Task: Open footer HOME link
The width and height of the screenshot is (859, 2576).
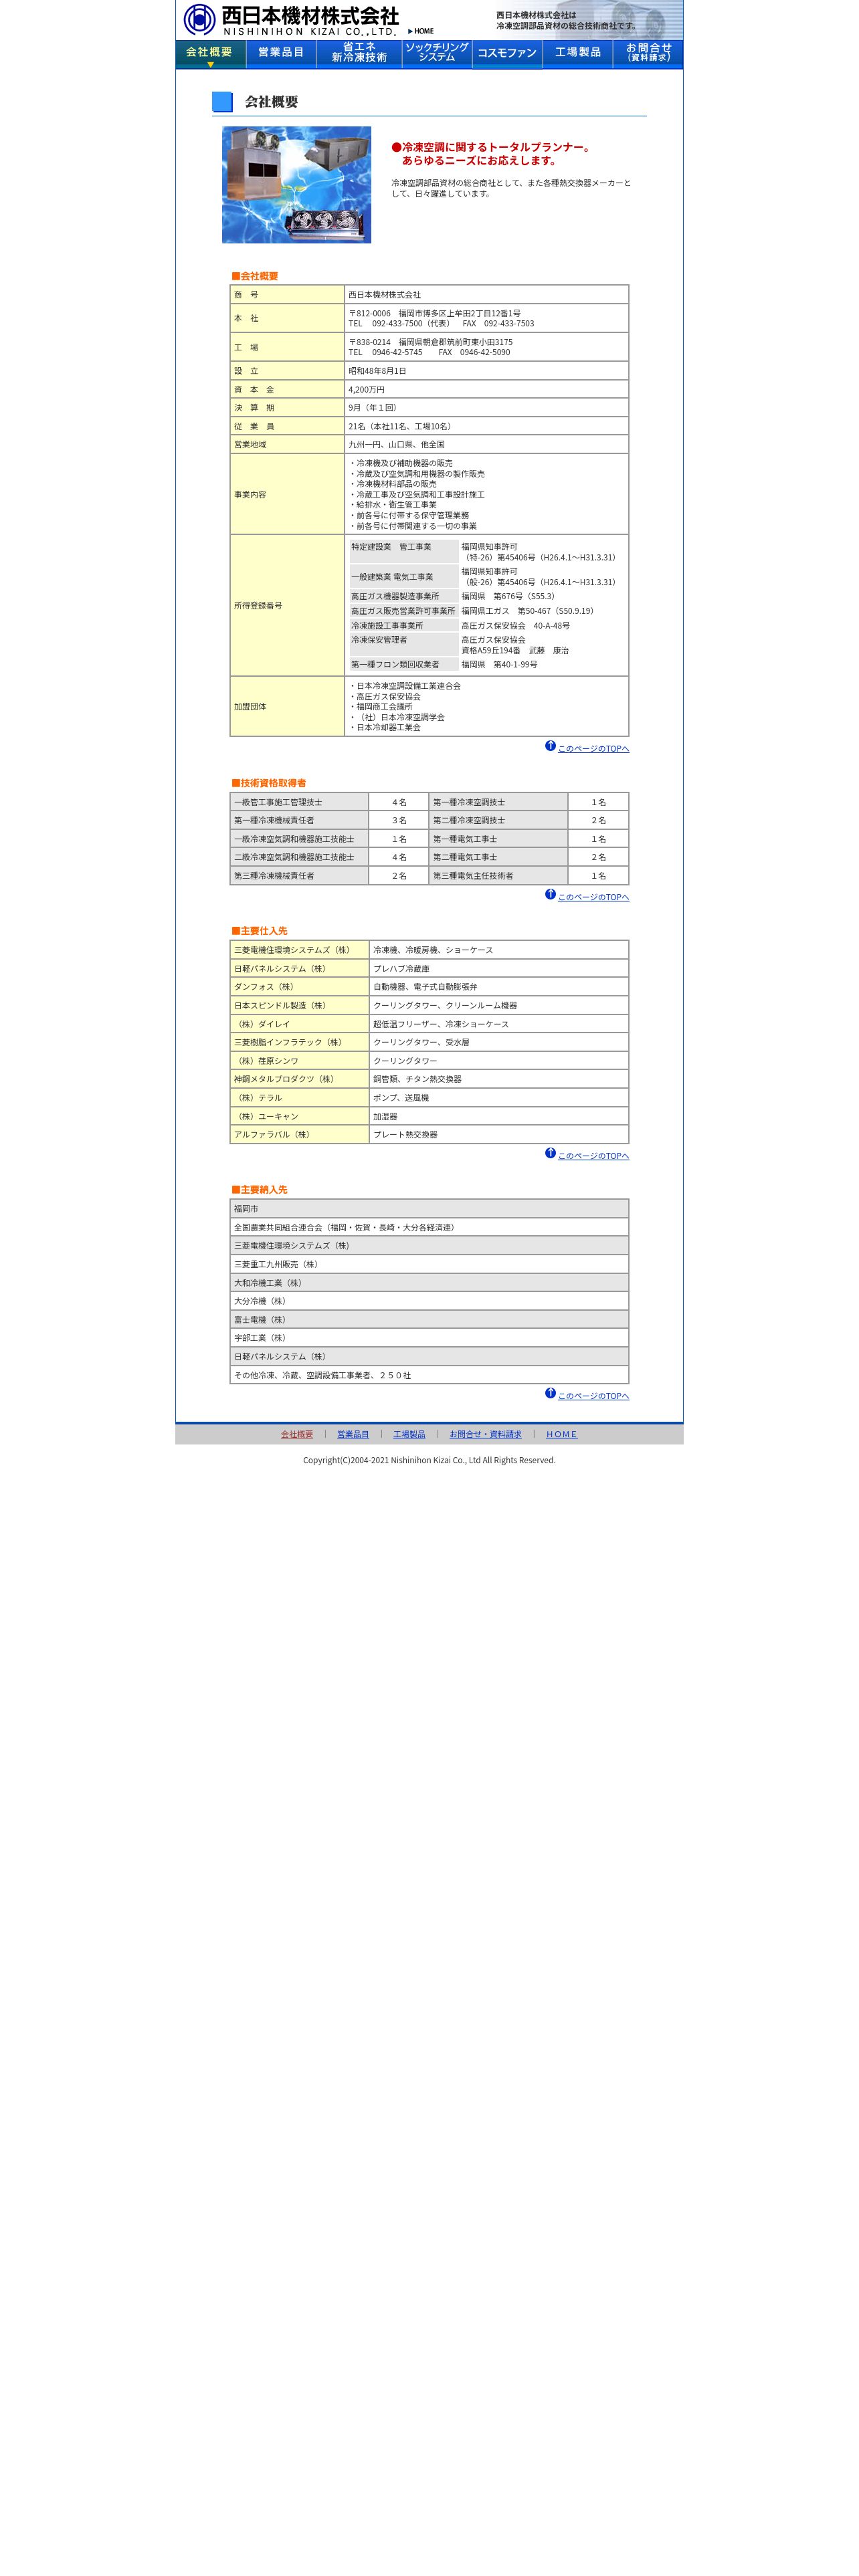Action: (562, 1434)
